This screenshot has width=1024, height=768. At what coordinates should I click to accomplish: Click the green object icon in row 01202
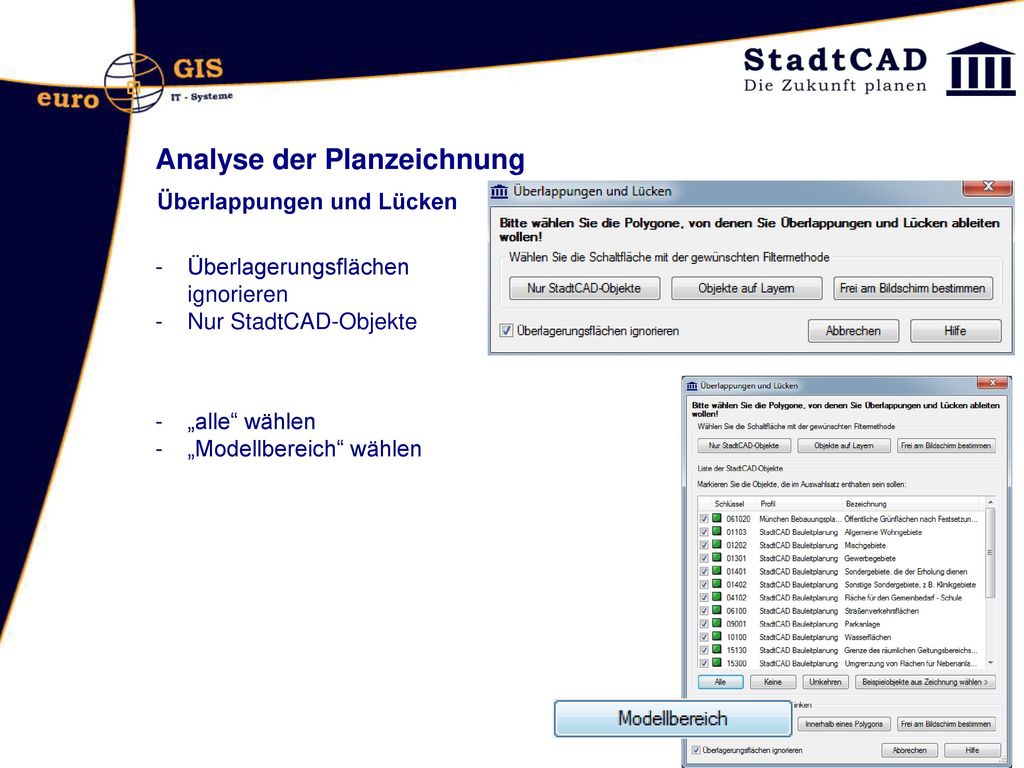point(716,545)
